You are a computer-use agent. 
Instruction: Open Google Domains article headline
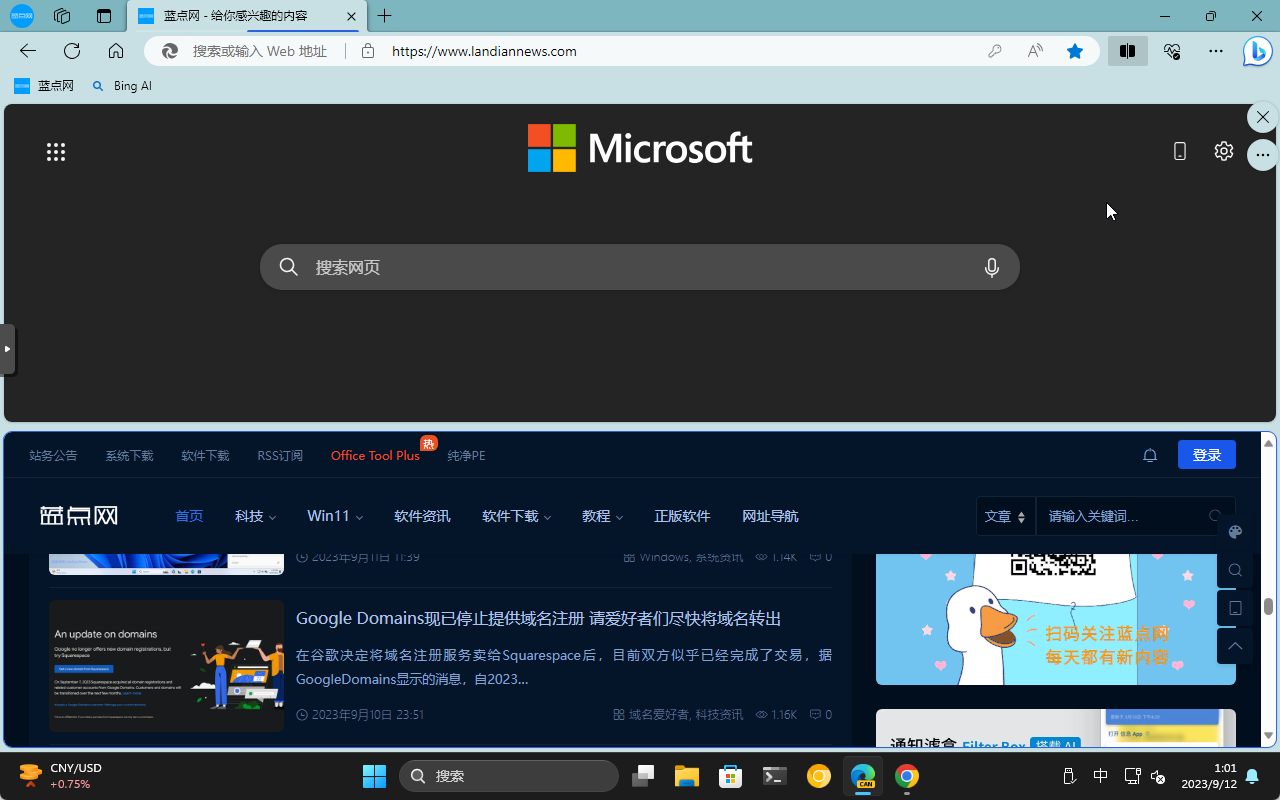(538, 618)
